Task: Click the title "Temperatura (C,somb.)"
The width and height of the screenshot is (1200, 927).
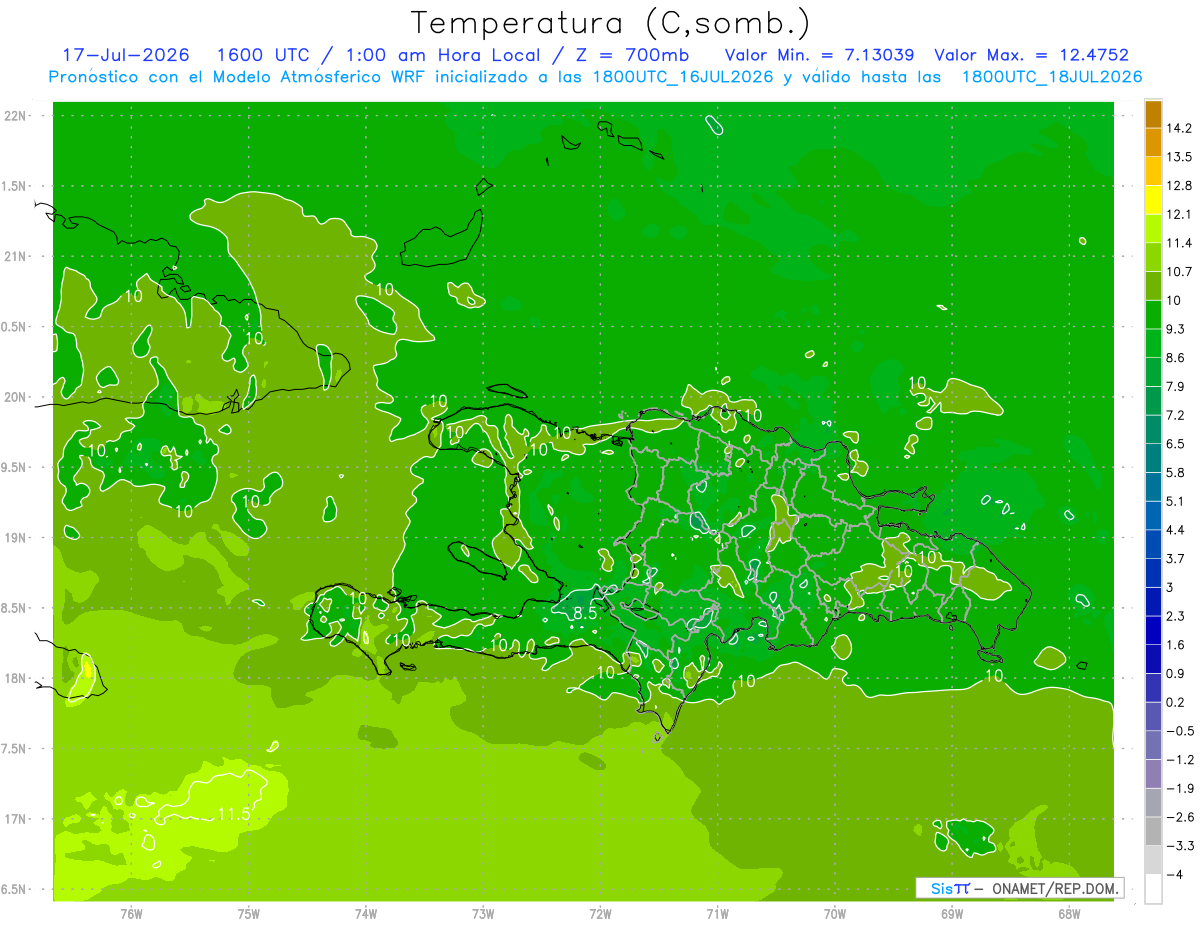Action: pyautogui.click(x=610, y=23)
